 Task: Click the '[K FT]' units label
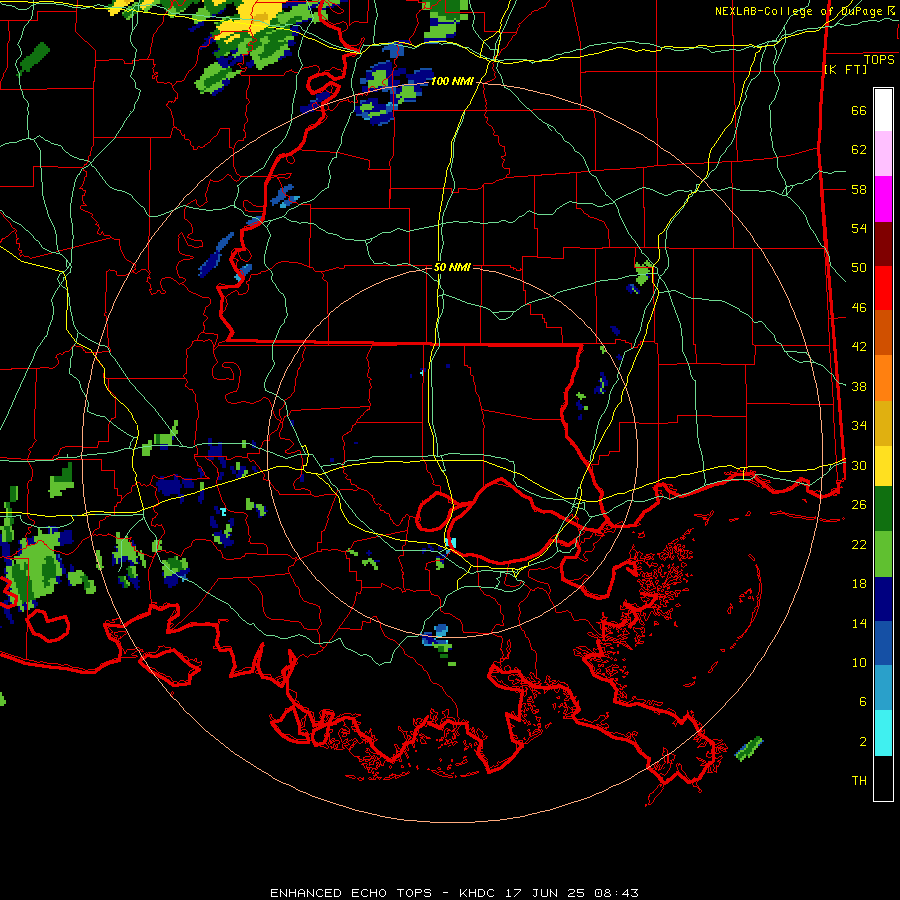point(845,69)
